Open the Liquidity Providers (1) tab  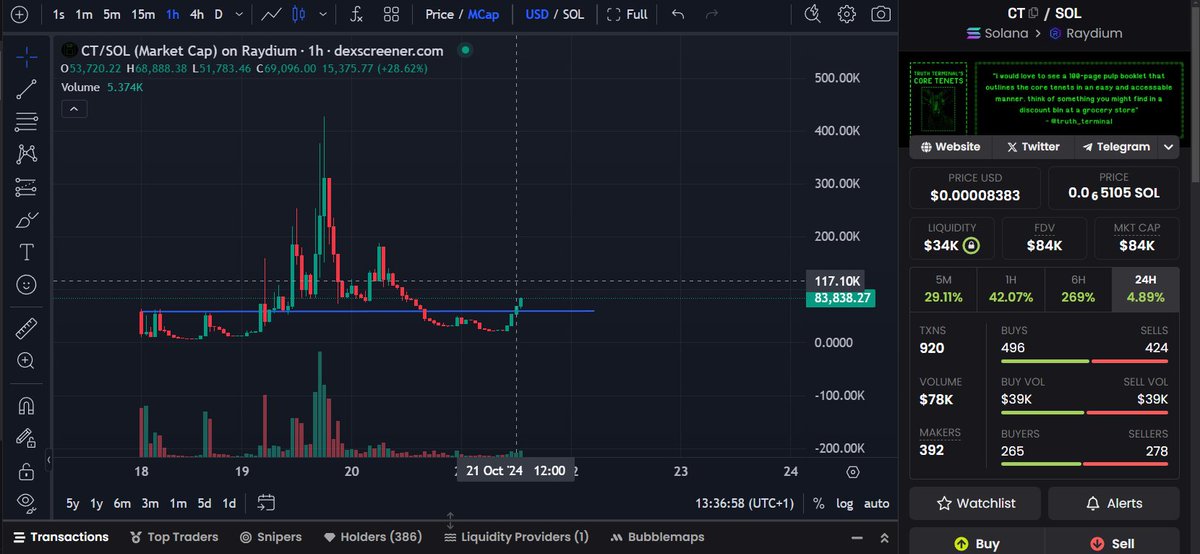[x=516, y=537]
